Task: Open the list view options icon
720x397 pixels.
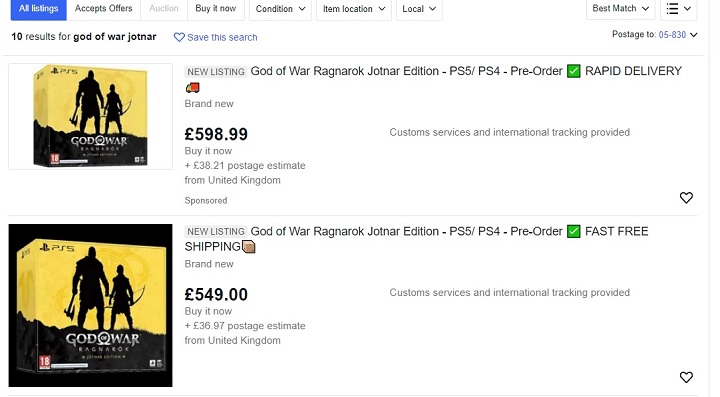Action: pyautogui.click(x=678, y=9)
